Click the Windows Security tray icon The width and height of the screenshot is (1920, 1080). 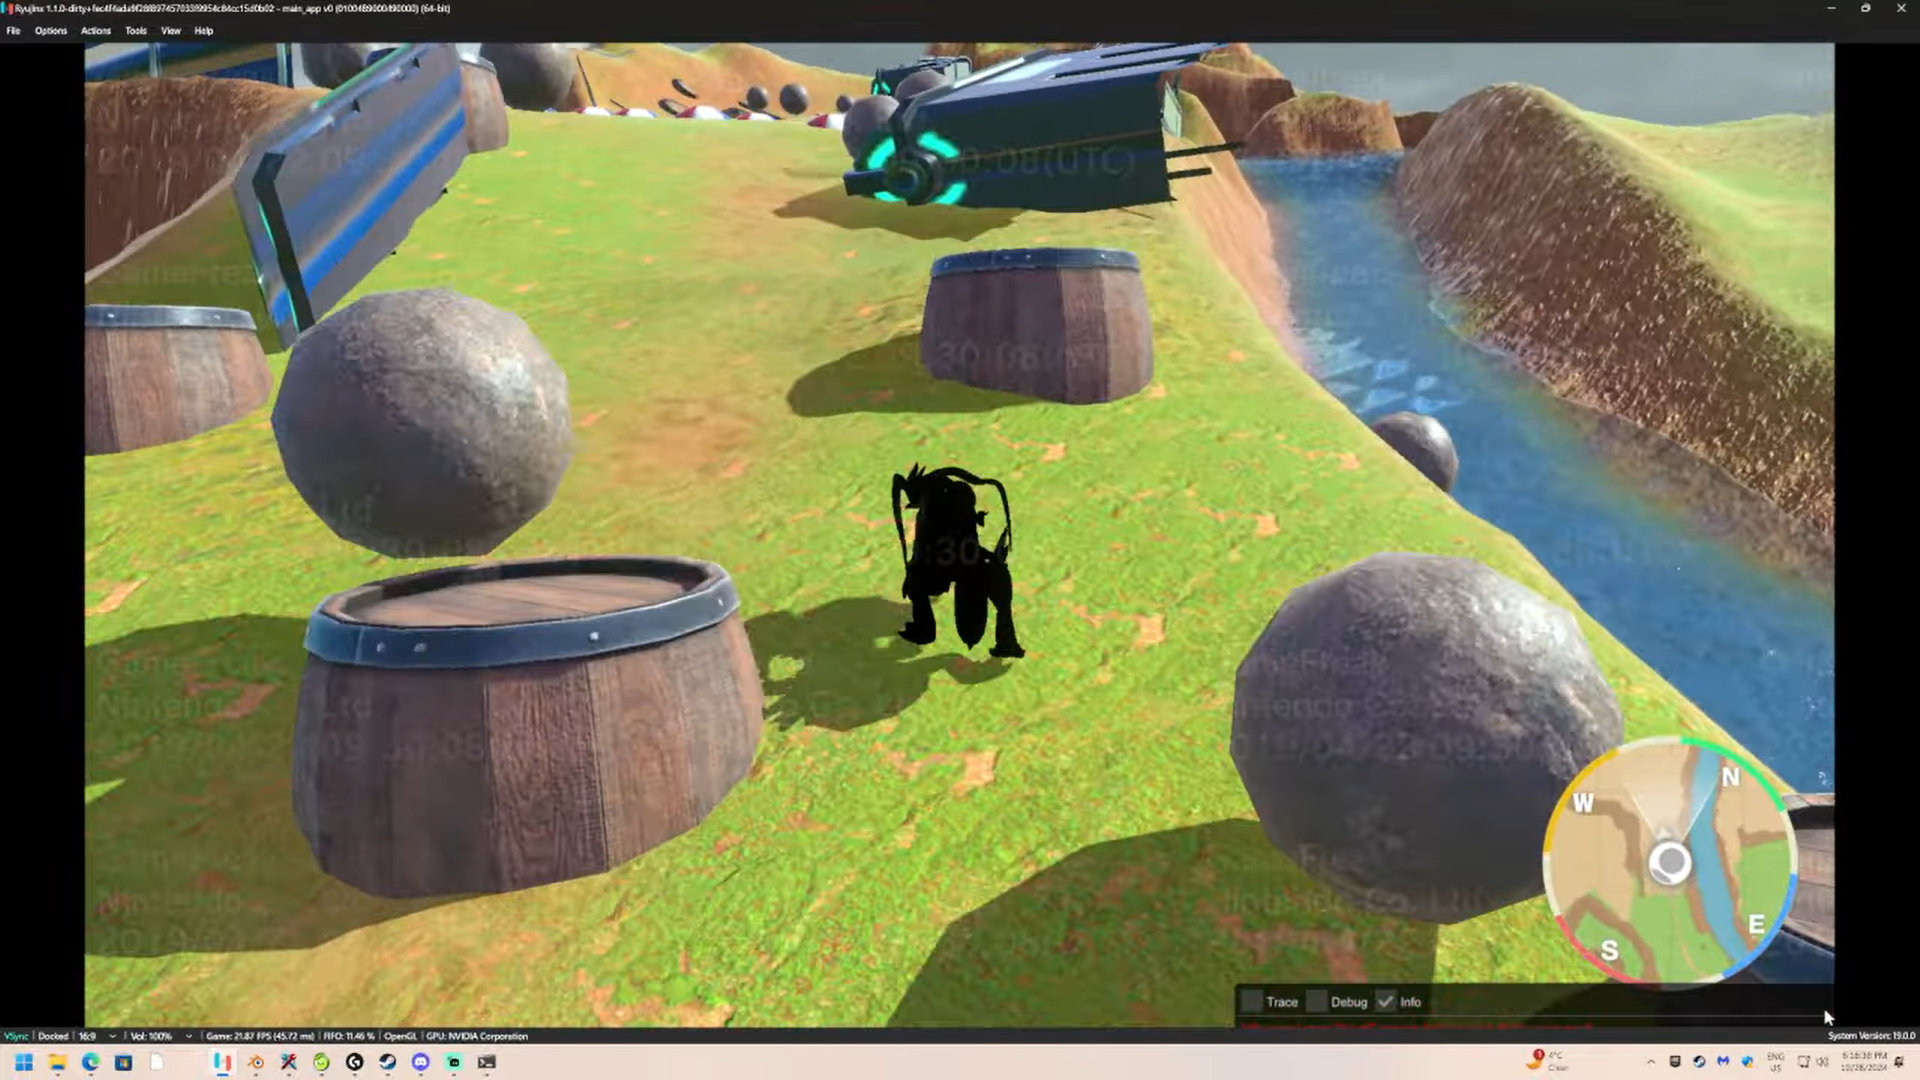pos(1747,1062)
